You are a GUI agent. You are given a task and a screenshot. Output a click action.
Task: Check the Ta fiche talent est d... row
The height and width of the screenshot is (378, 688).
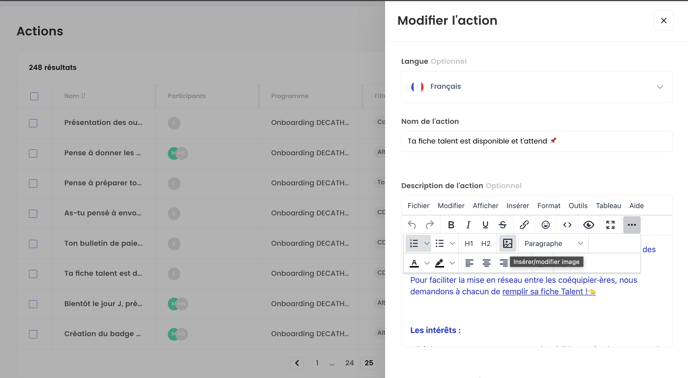pos(33,274)
